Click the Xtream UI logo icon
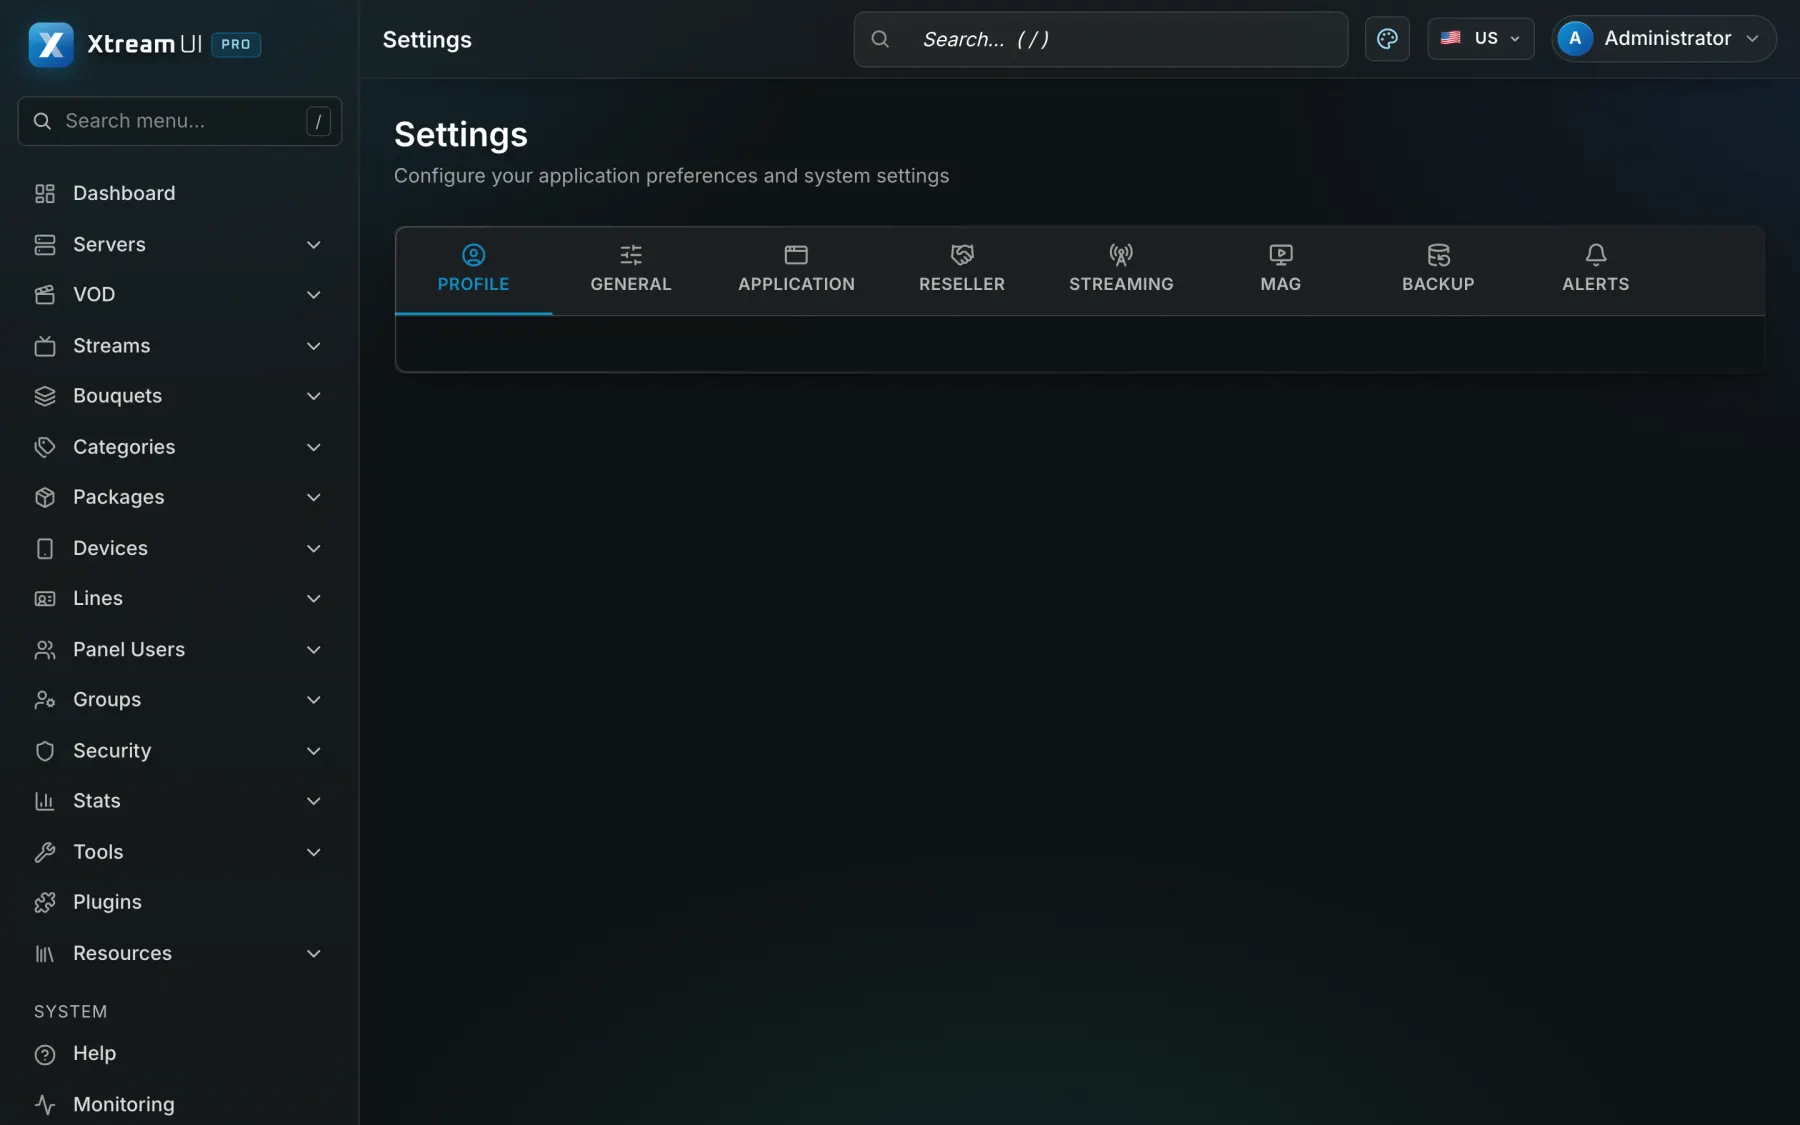This screenshot has width=1800, height=1125. coord(51,44)
